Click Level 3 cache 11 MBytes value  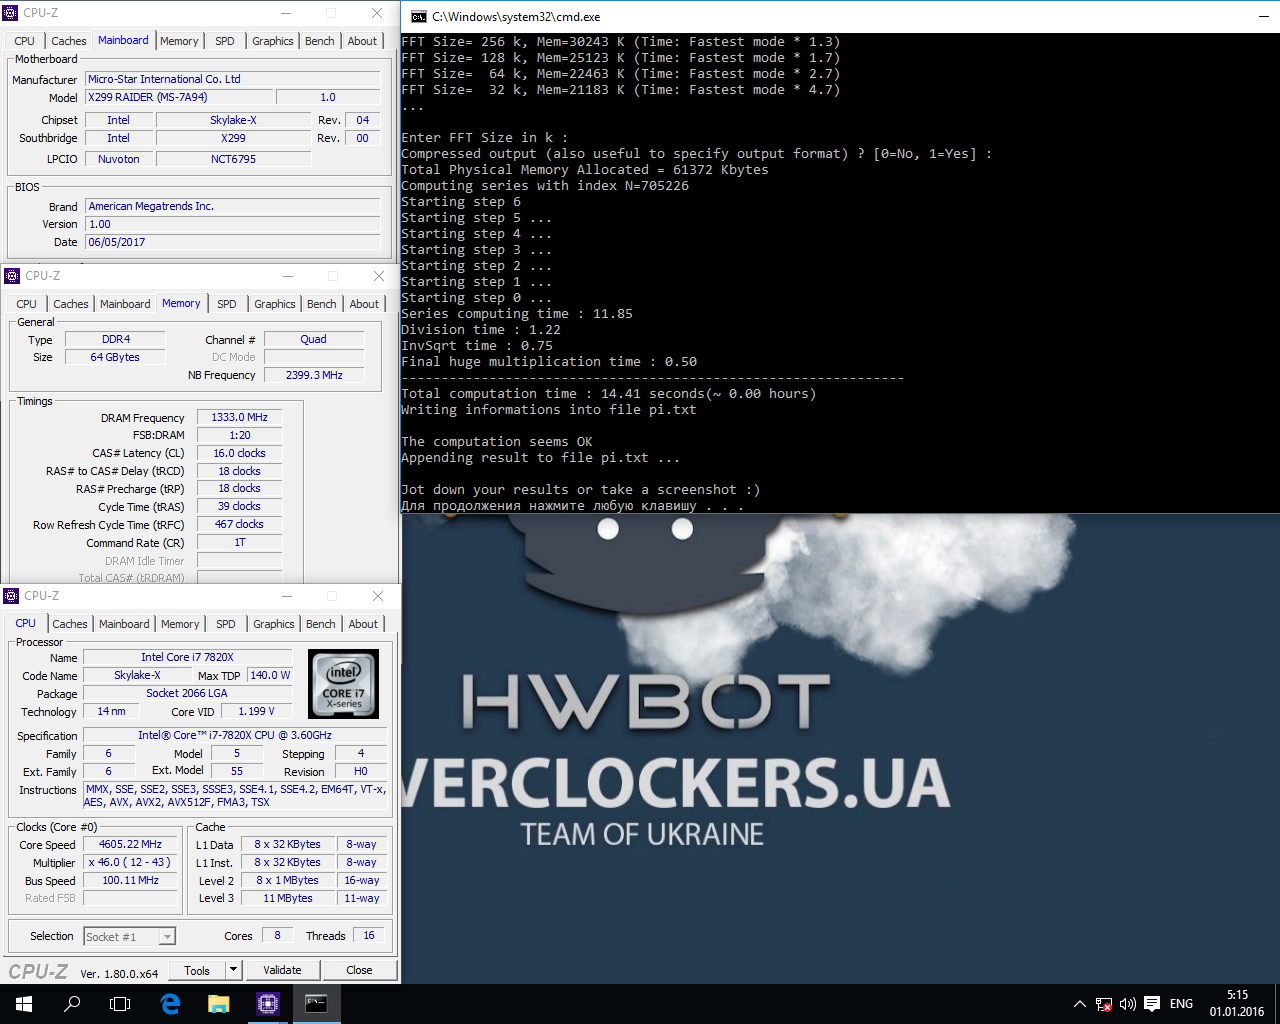288,898
